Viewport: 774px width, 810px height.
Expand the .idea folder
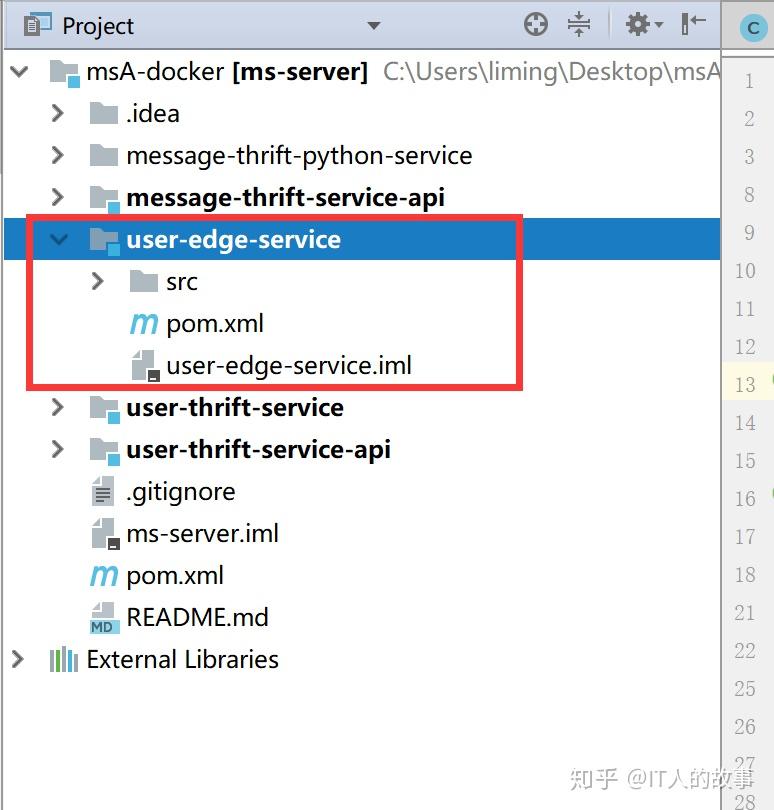pyautogui.click(x=57, y=113)
